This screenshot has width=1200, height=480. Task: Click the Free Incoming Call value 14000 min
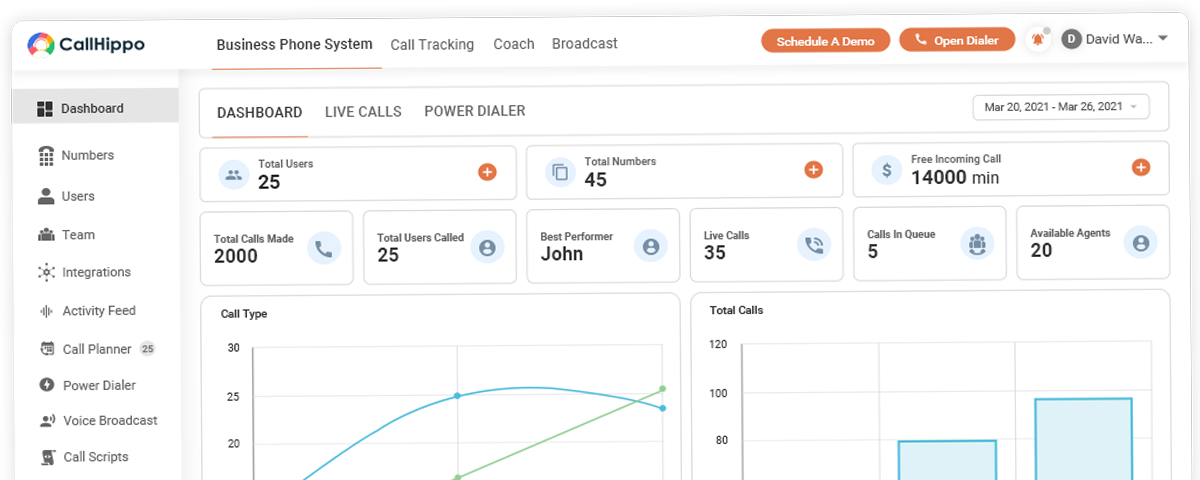955,178
